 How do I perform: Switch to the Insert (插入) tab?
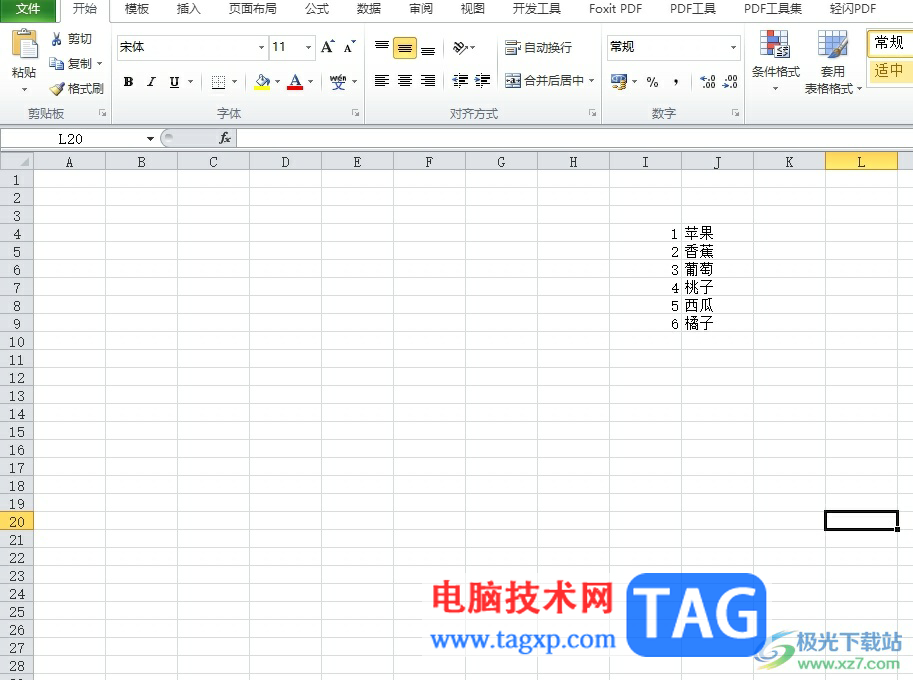(x=188, y=9)
